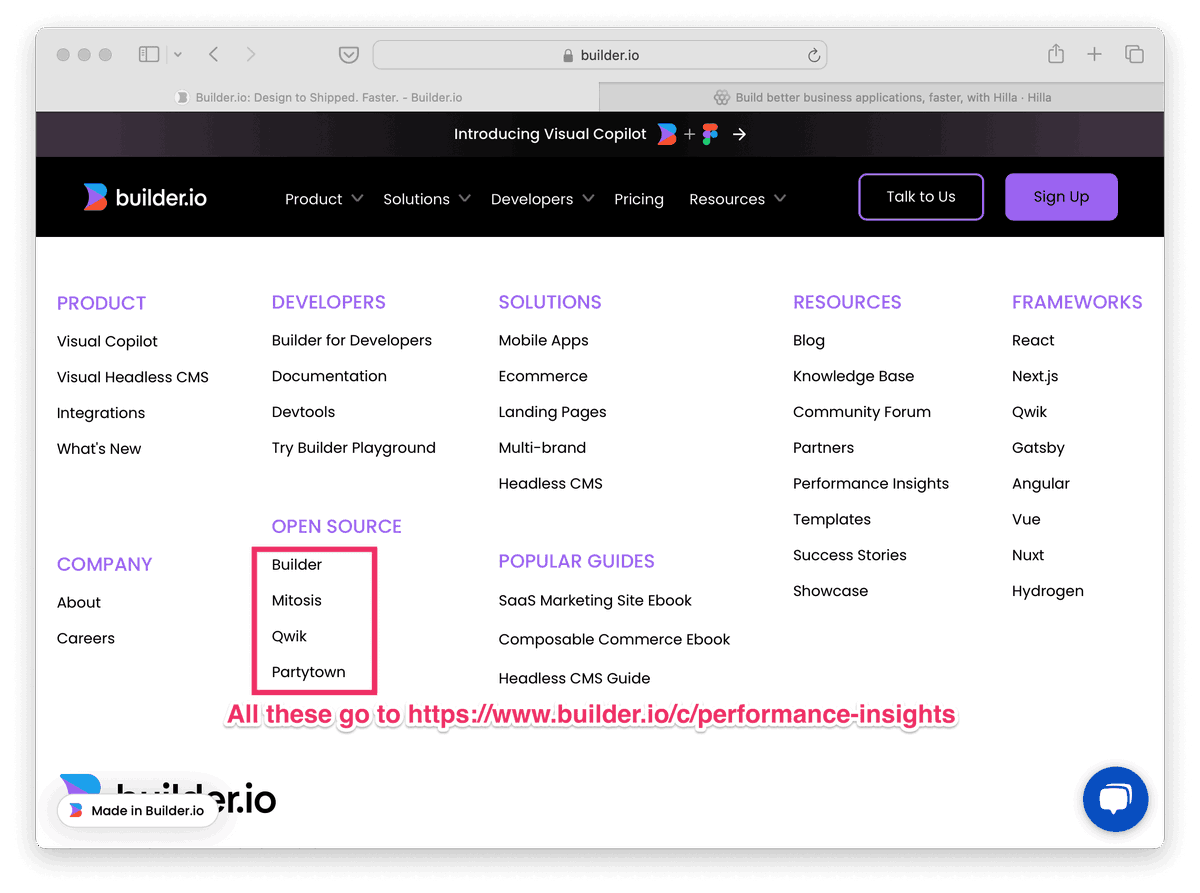Image resolution: width=1200 pixels, height=893 pixels.
Task: Switch to the Hilla tab
Action: (882, 97)
